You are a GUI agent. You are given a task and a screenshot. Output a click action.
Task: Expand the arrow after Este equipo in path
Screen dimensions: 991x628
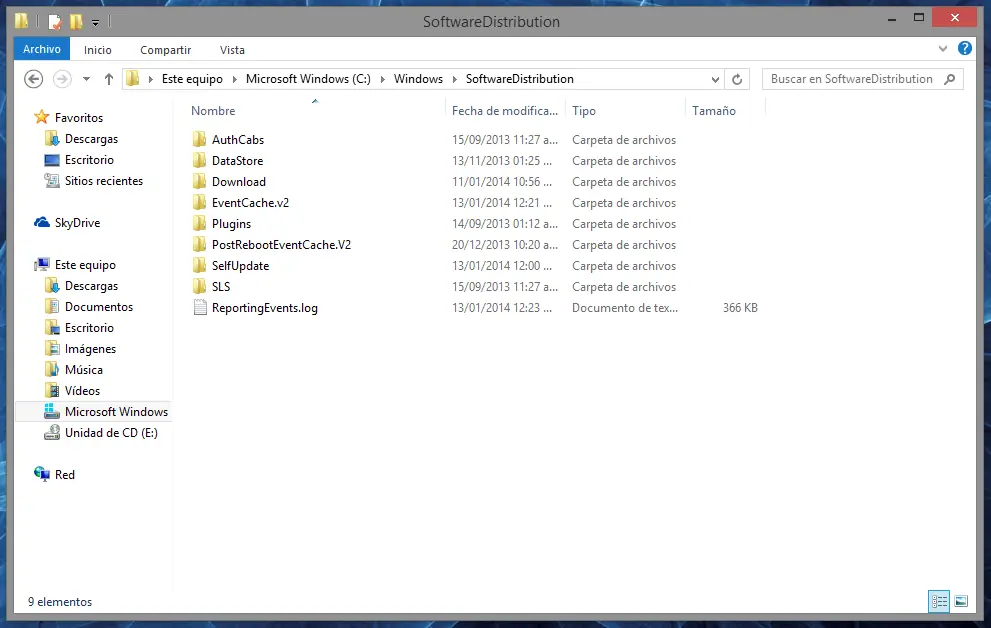click(234, 80)
